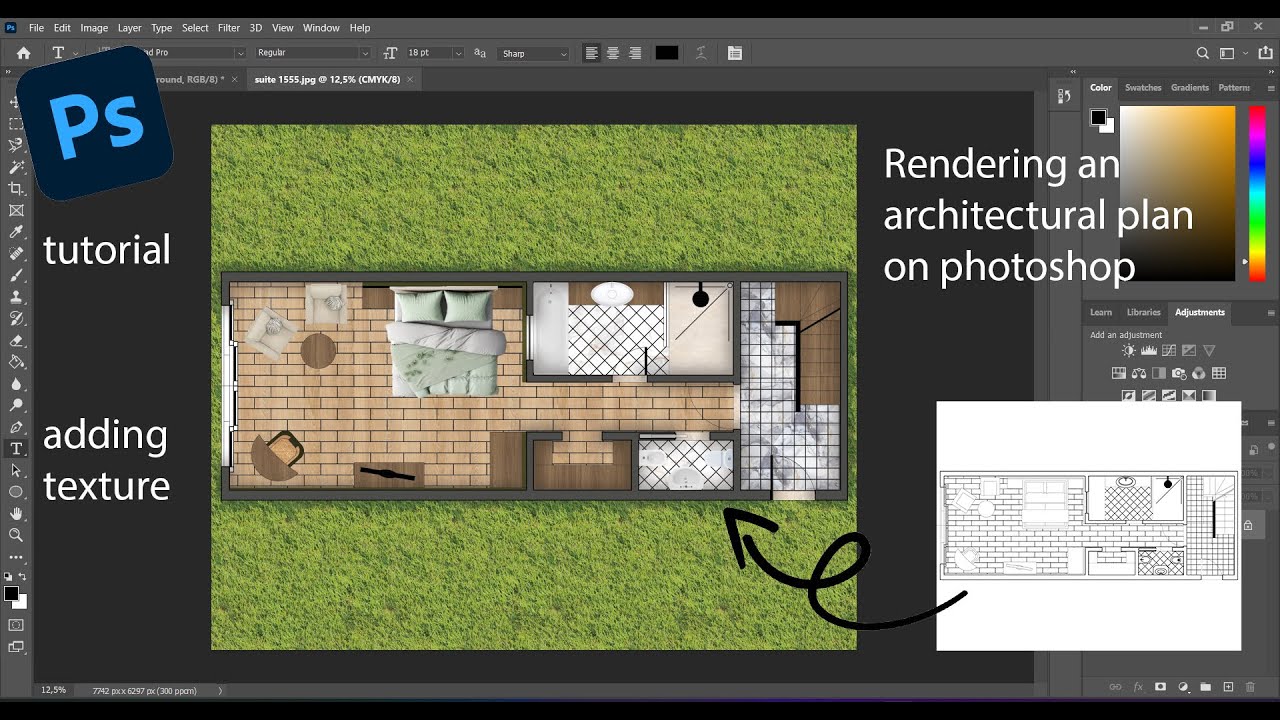
Task: Select the Frame tool
Action: pos(16,211)
